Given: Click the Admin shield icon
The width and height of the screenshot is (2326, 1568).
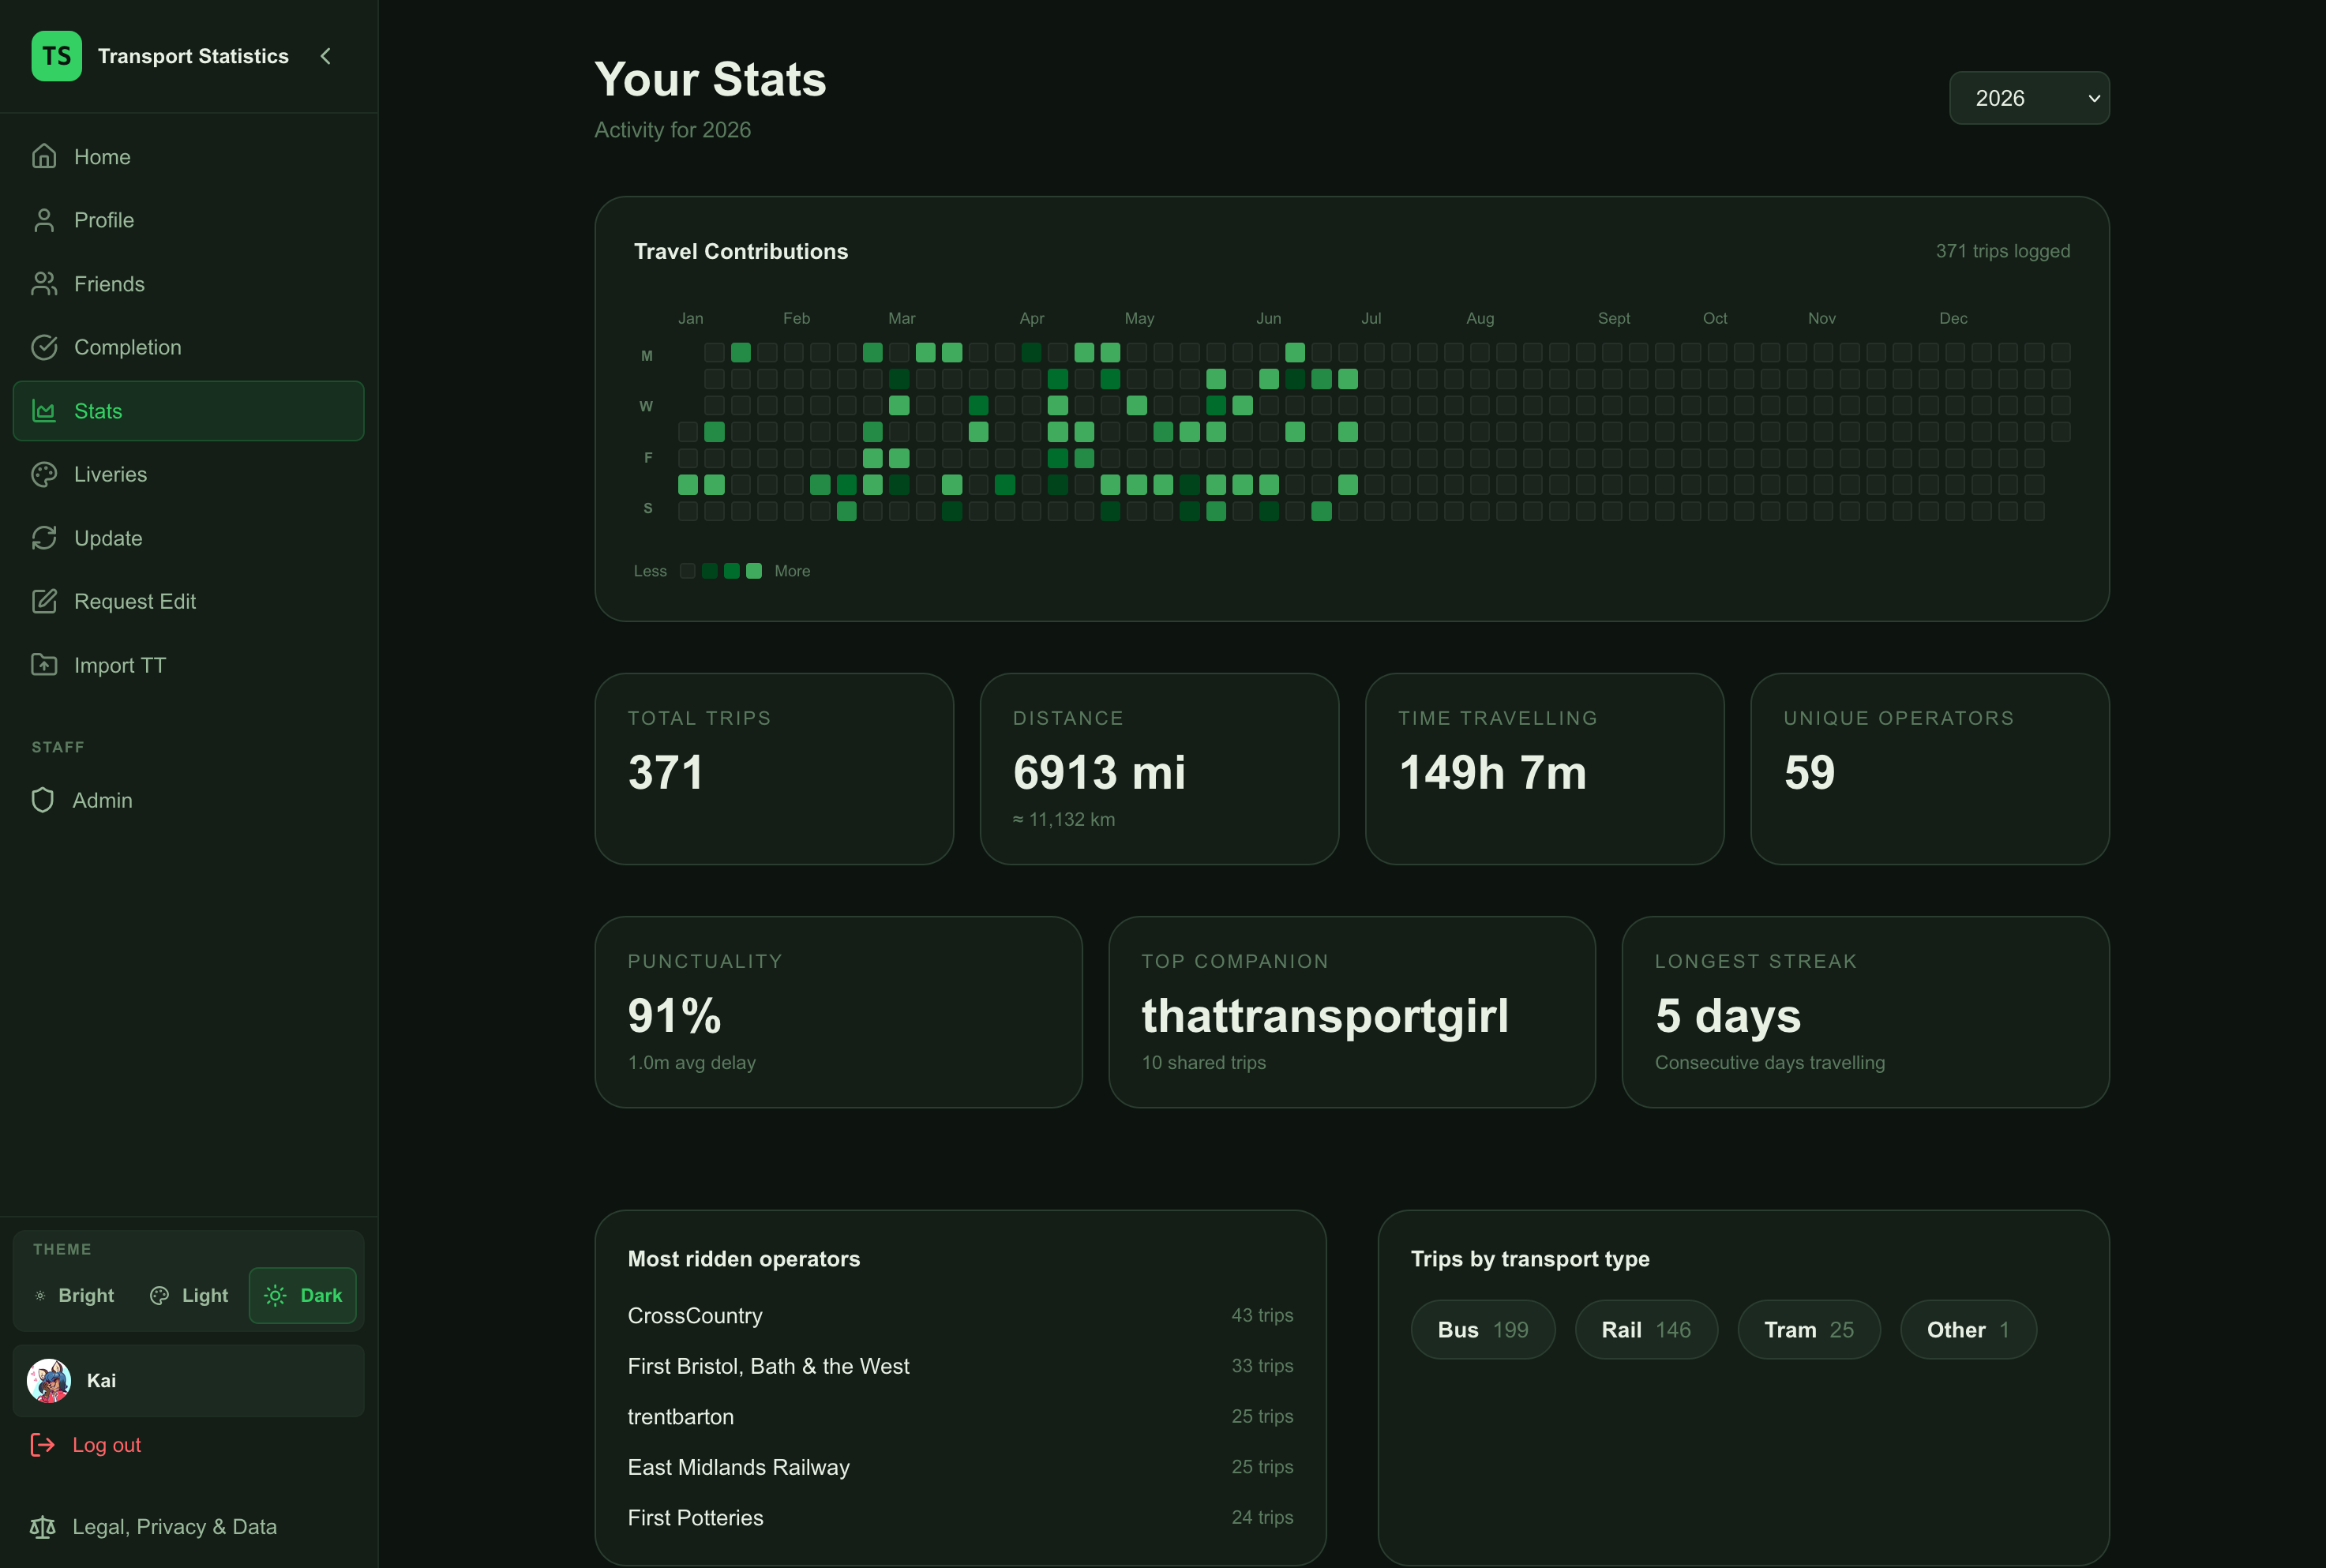Looking at the screenshot, I should pyautogui.click(x=43, y=800).
